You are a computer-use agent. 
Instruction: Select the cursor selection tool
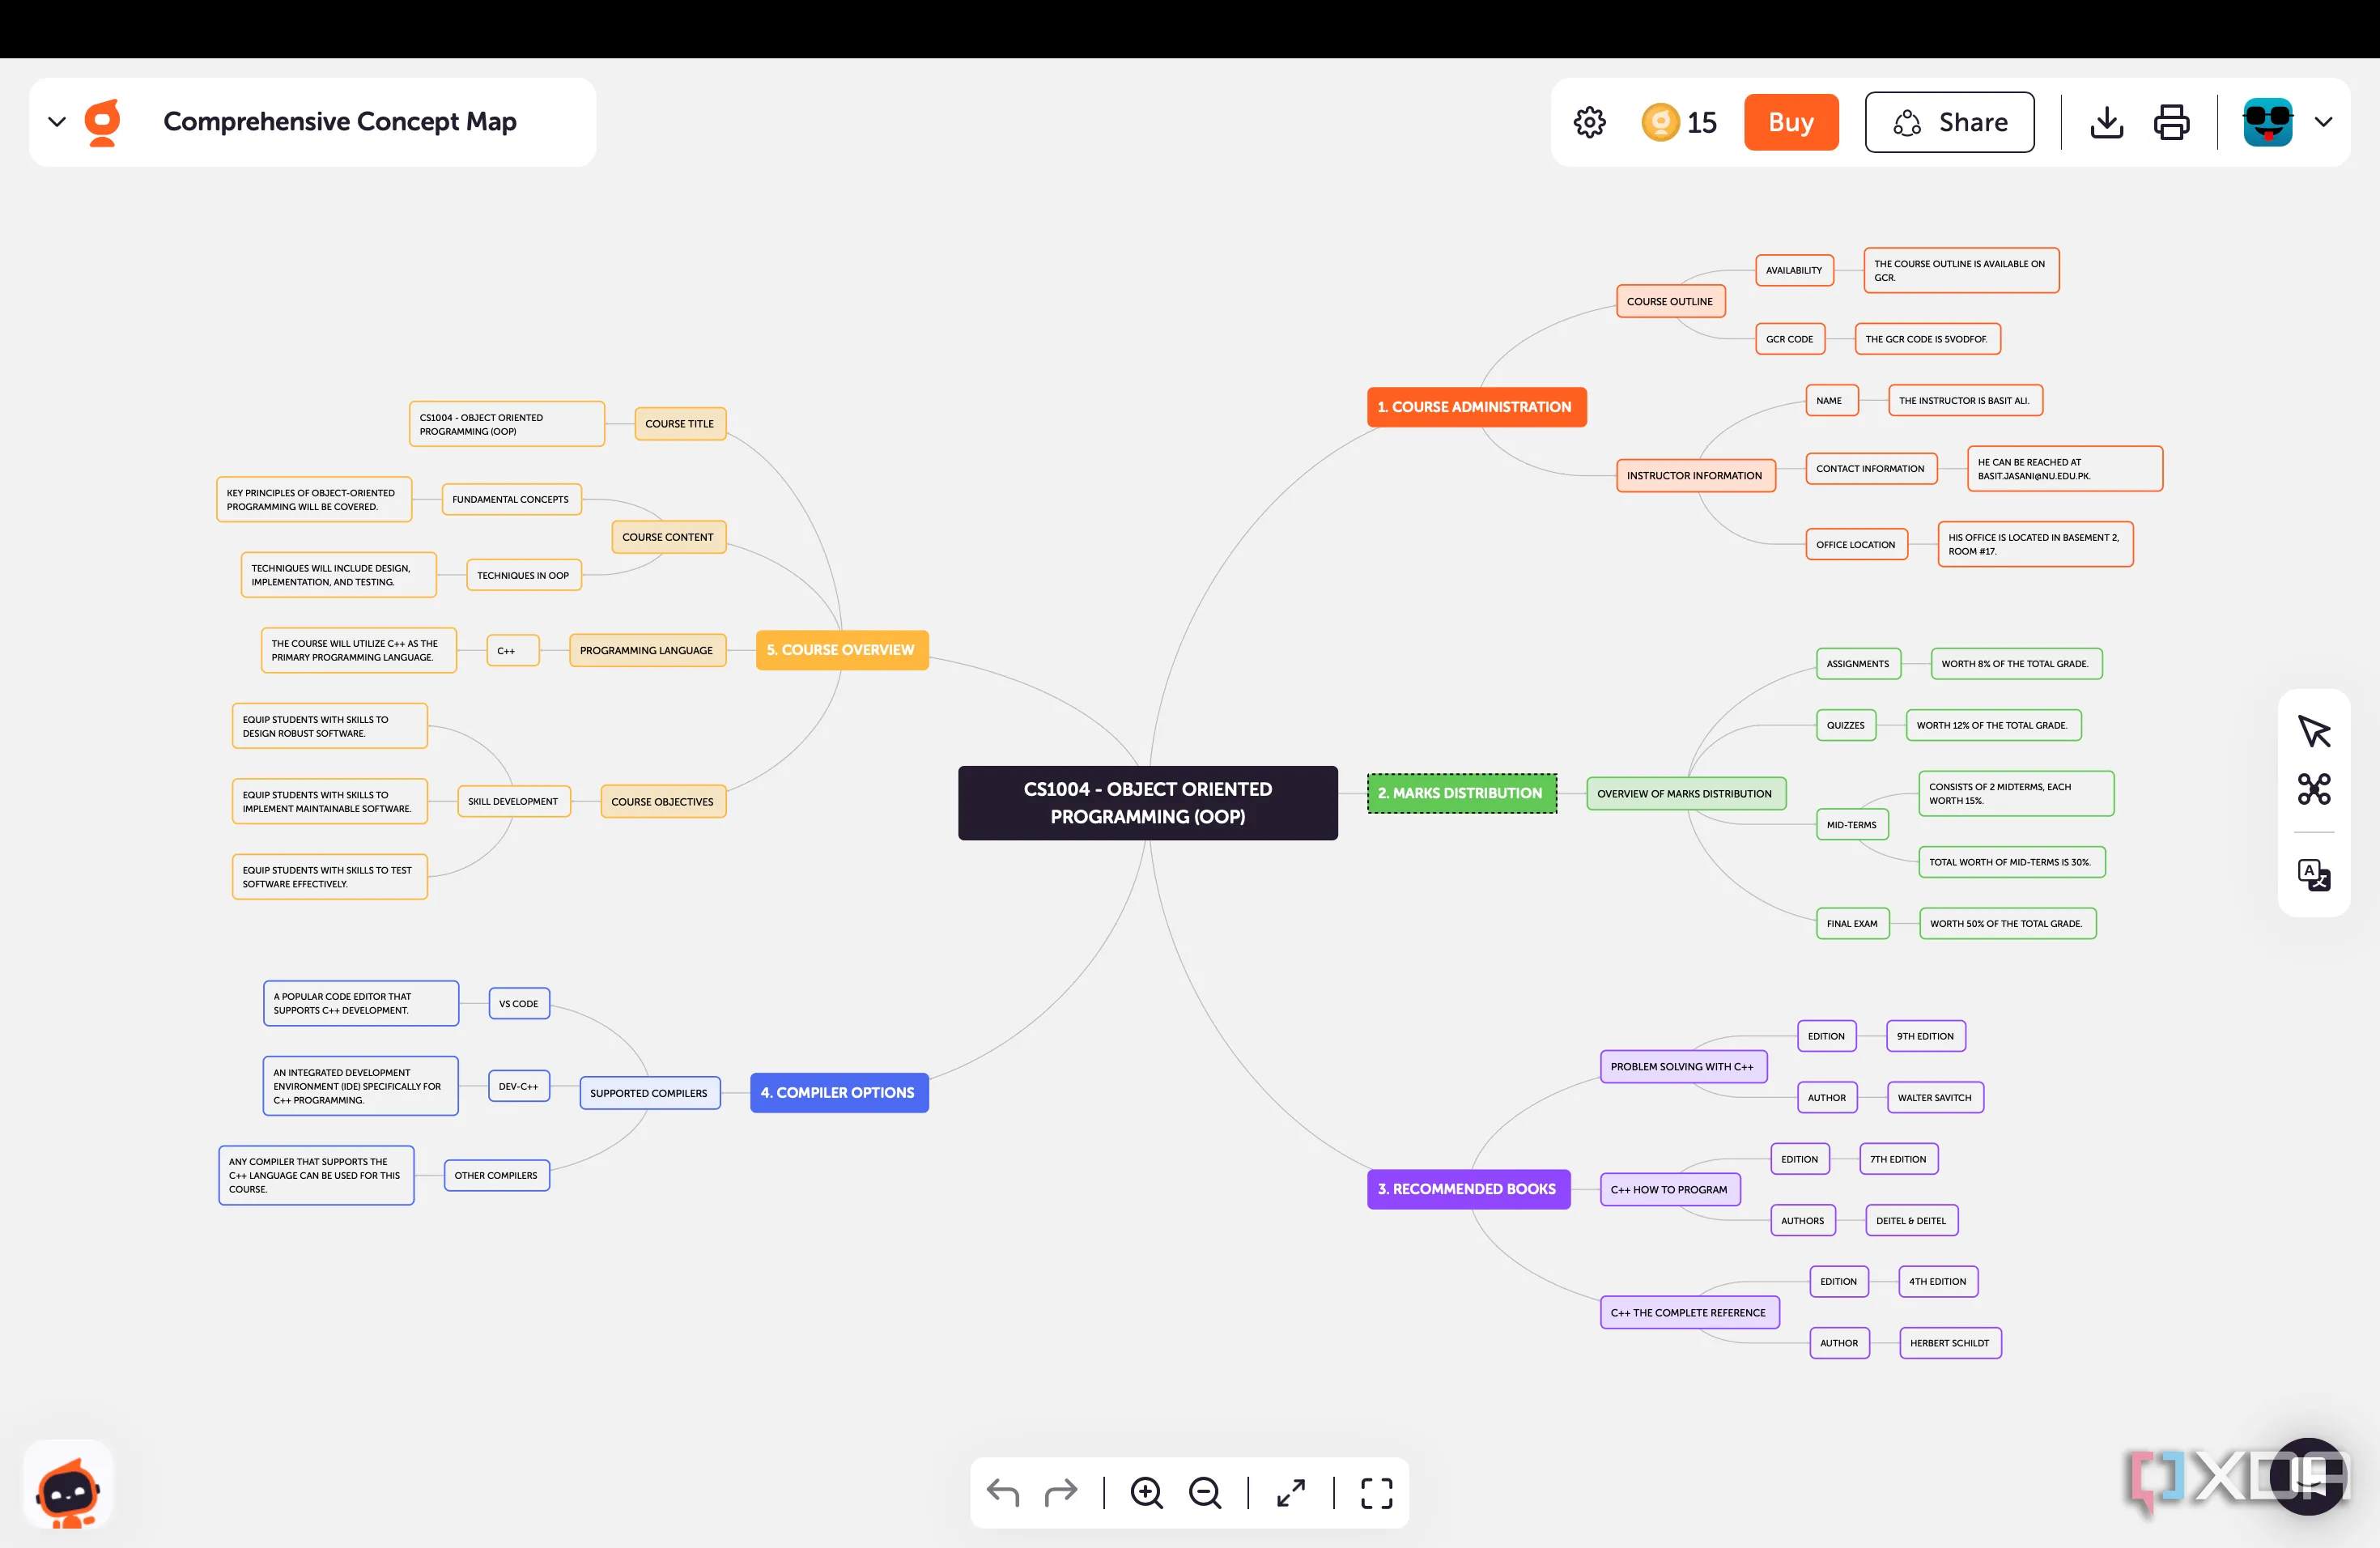2313,731
